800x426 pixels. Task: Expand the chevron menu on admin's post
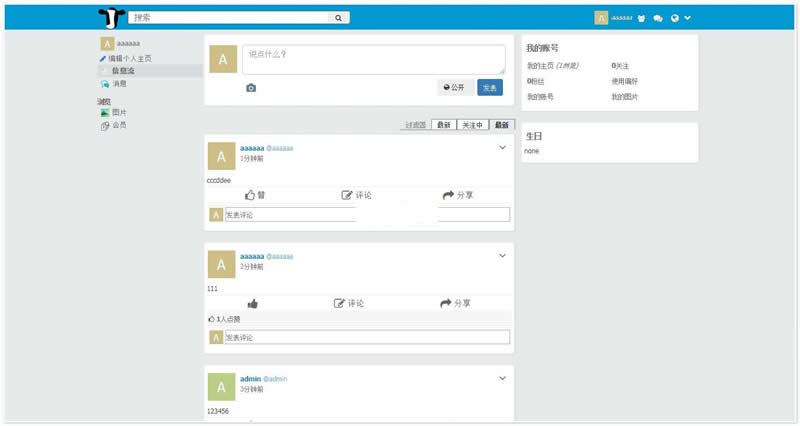[502, 378]
